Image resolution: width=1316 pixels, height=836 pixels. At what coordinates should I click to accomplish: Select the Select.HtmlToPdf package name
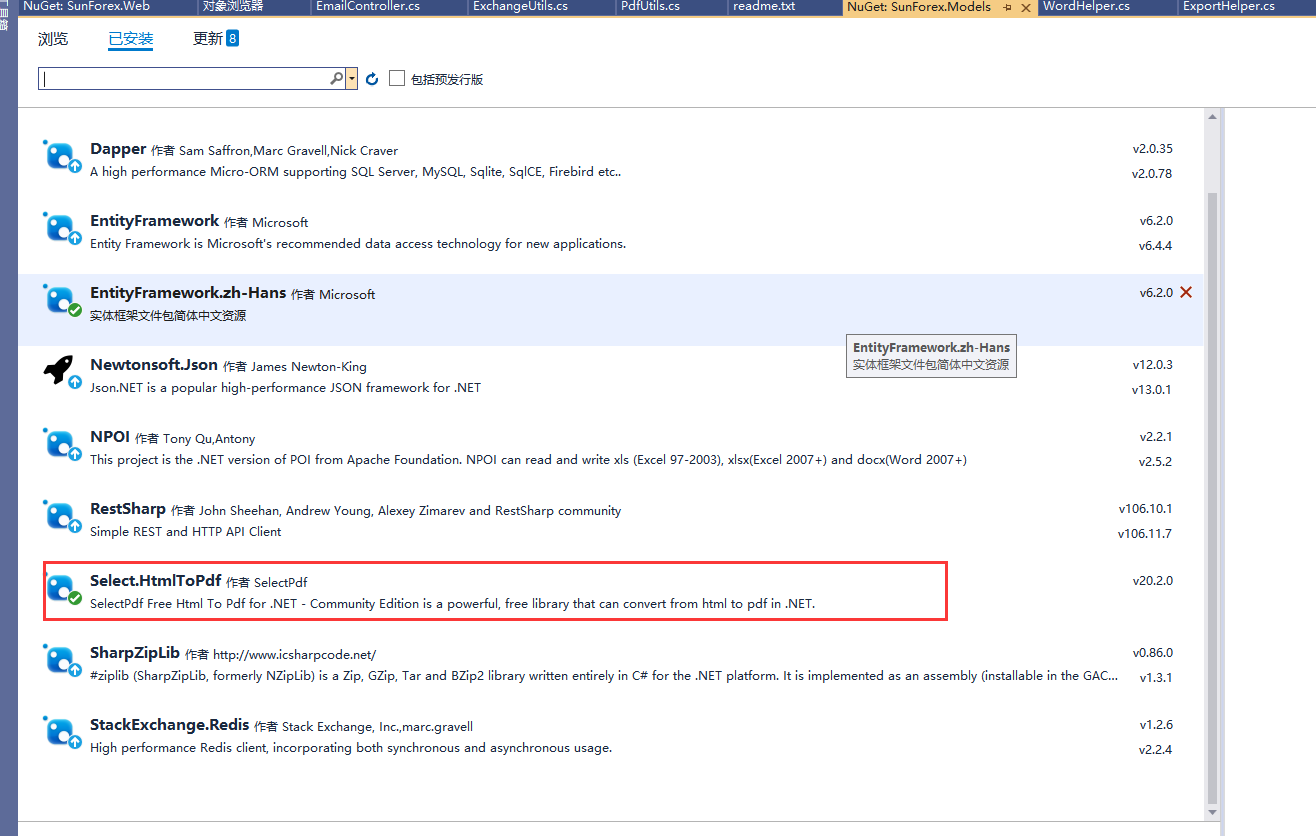[x=155, y=581]
